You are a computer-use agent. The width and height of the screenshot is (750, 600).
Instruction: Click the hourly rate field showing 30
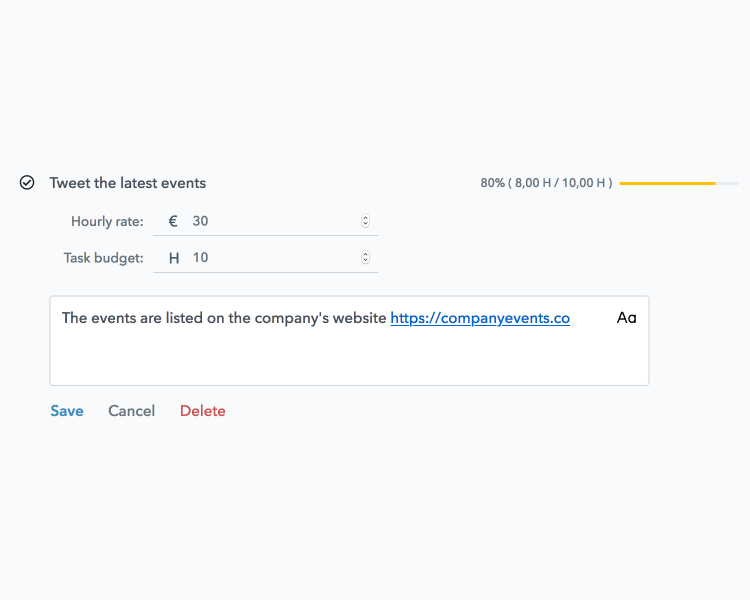pyautogui.click(x=265, y=221)
